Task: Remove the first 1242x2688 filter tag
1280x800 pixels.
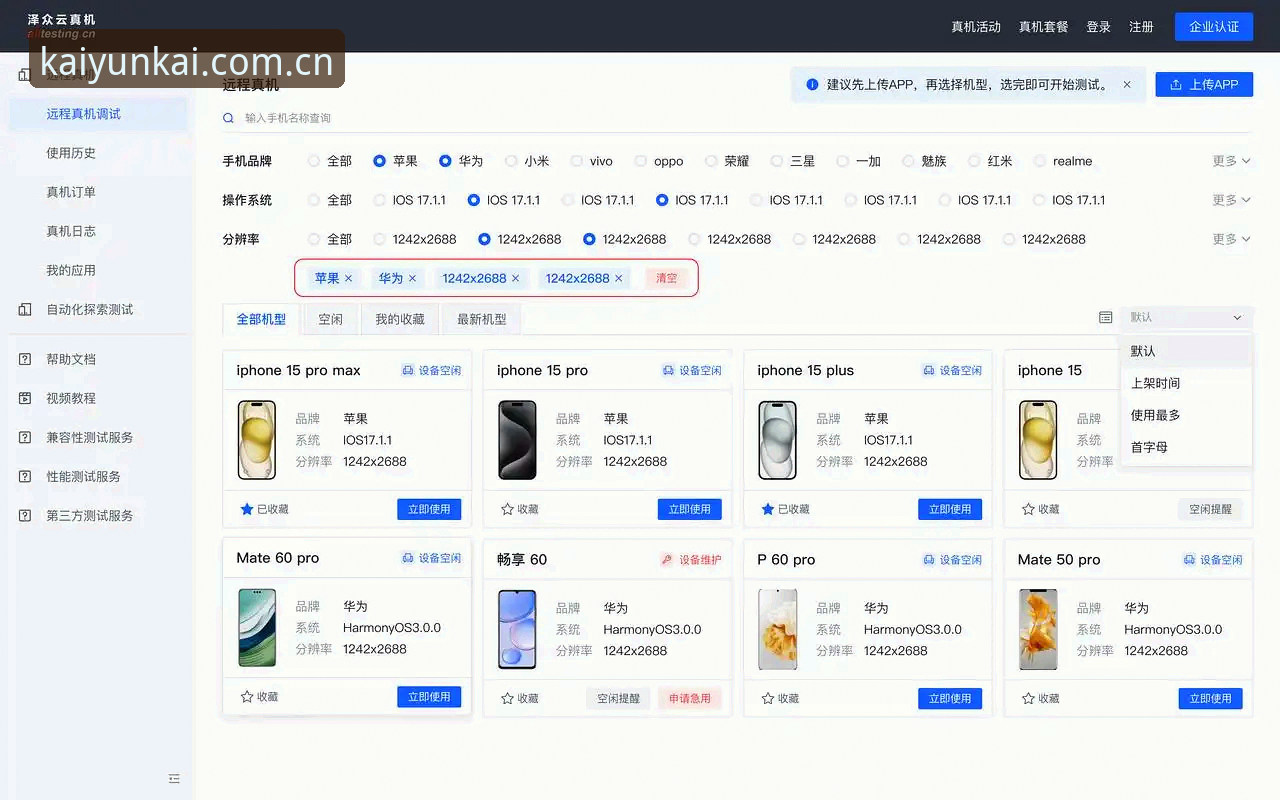Action: [515, 278]
